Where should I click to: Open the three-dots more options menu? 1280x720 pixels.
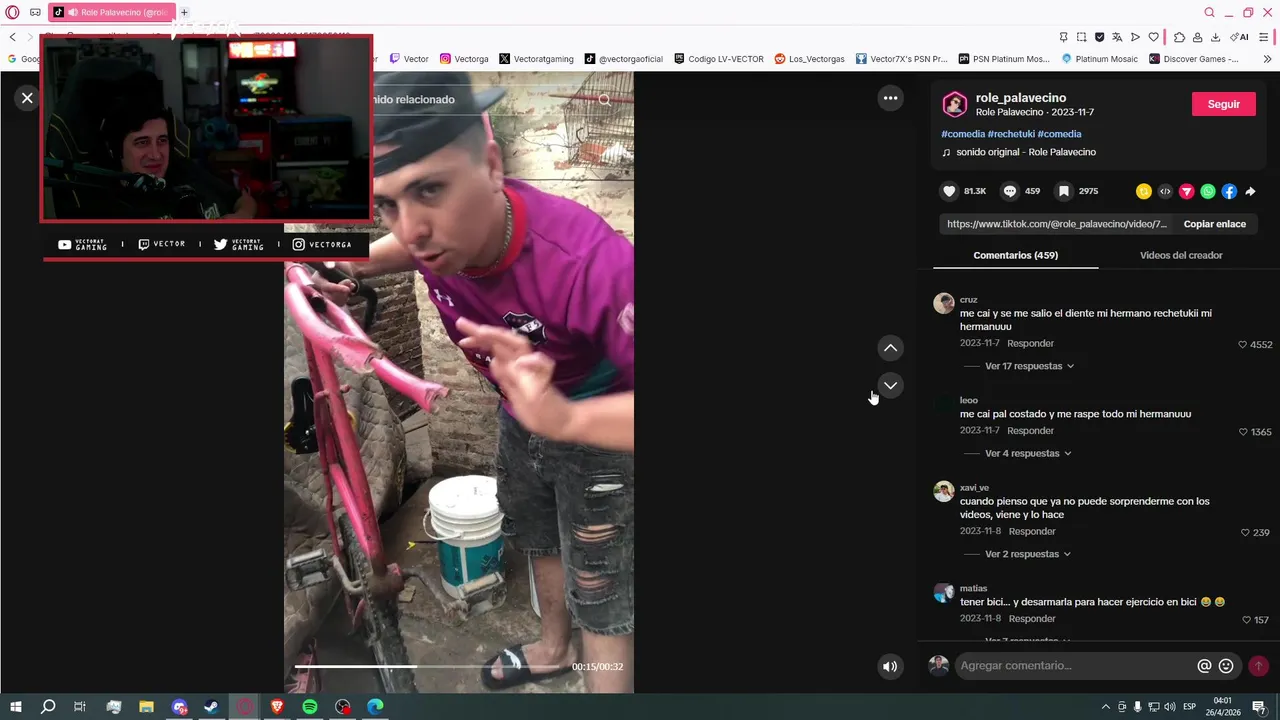(x=890, y=98)
